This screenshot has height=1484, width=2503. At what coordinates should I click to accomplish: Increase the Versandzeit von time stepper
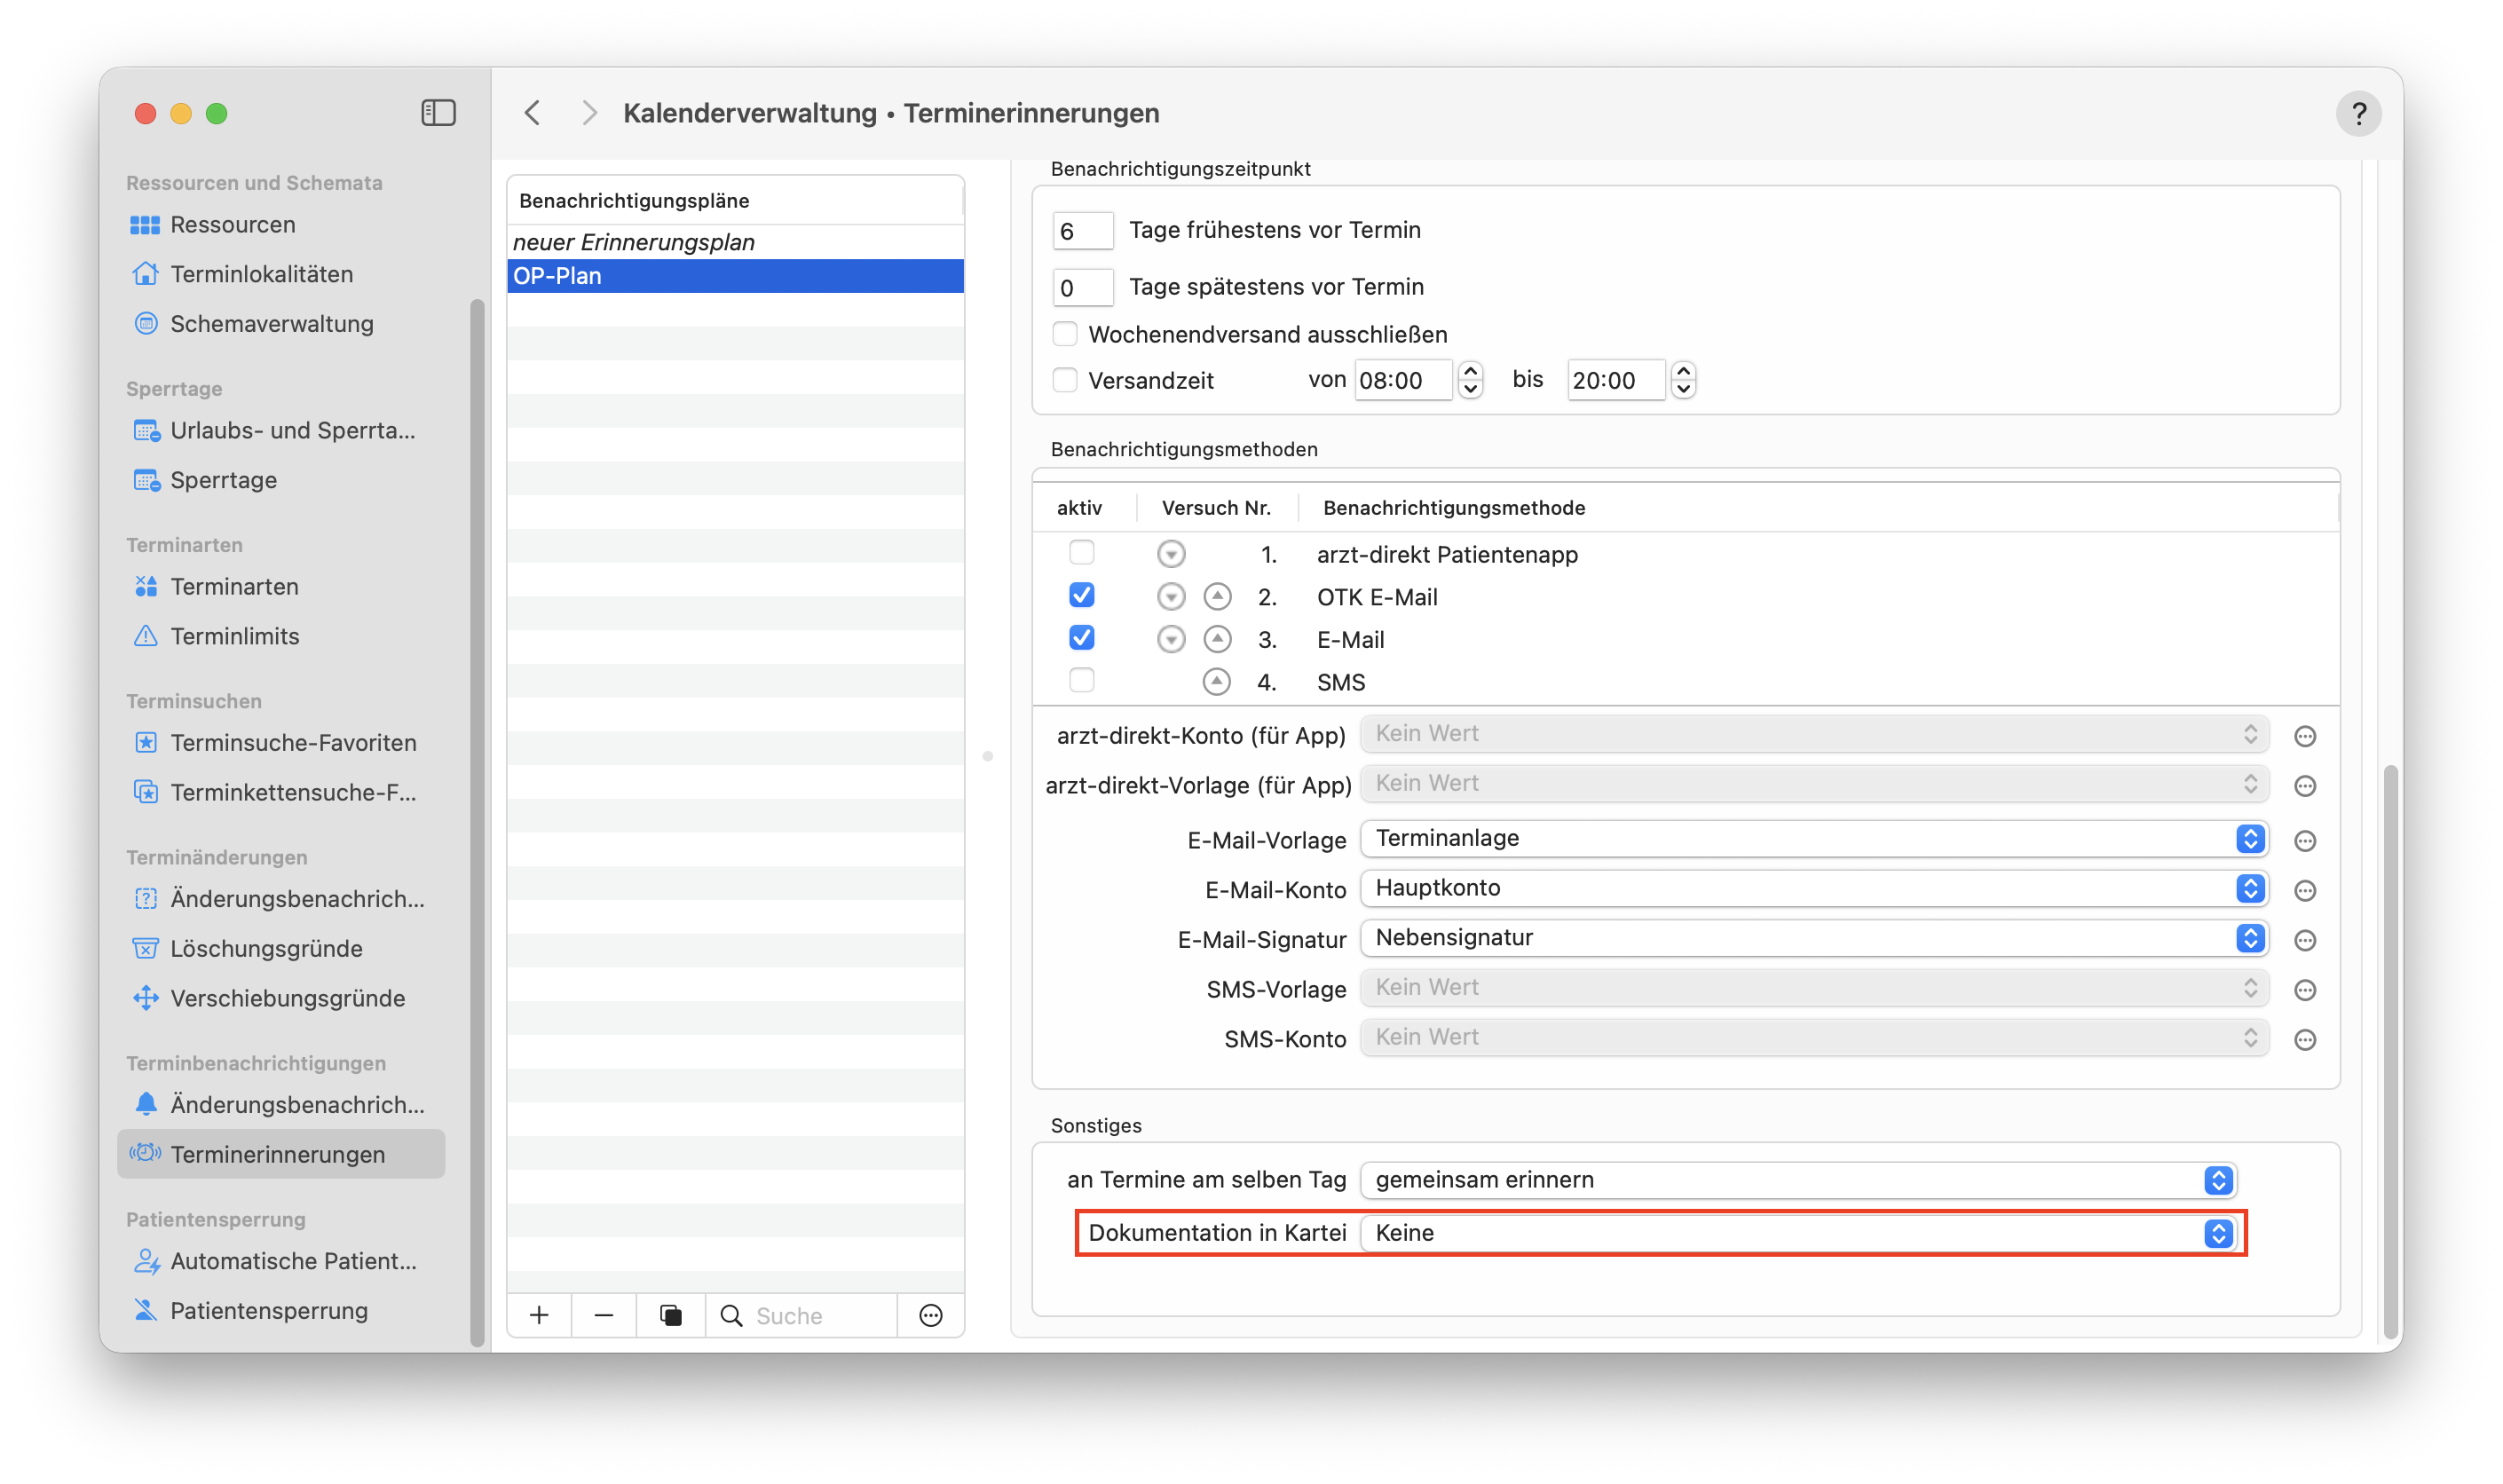pyautogui.click(x=1470, y=371)
